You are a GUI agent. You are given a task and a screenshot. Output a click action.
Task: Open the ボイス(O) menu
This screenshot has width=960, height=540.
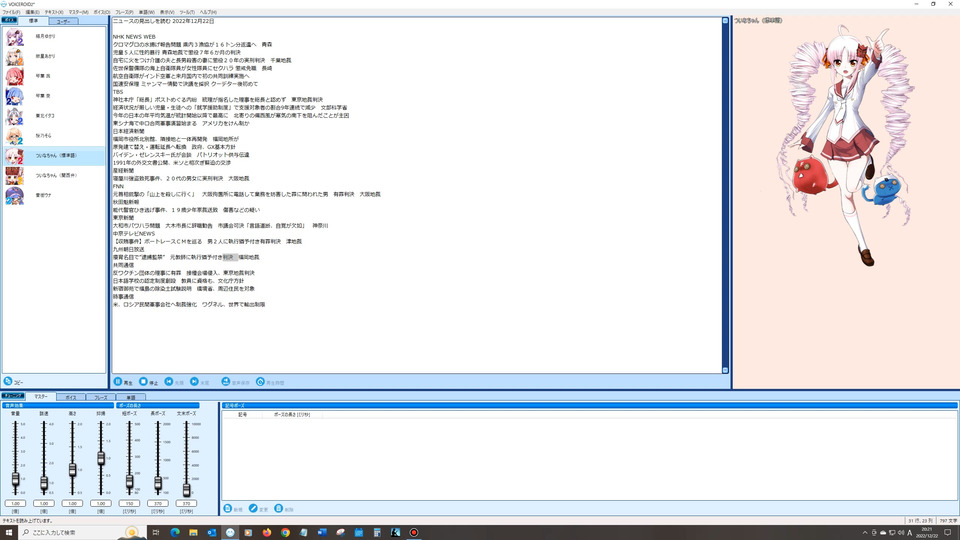click(102, 12)
